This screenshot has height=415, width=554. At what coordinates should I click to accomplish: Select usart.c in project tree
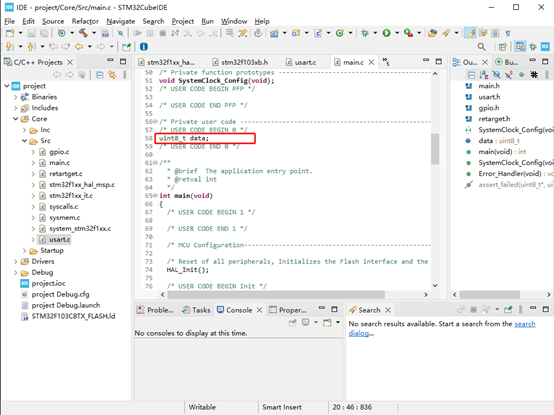coord(59,239)
